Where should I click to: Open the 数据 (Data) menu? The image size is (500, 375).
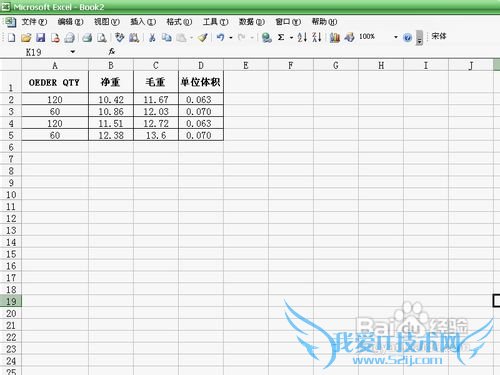(x=252, y=22)
